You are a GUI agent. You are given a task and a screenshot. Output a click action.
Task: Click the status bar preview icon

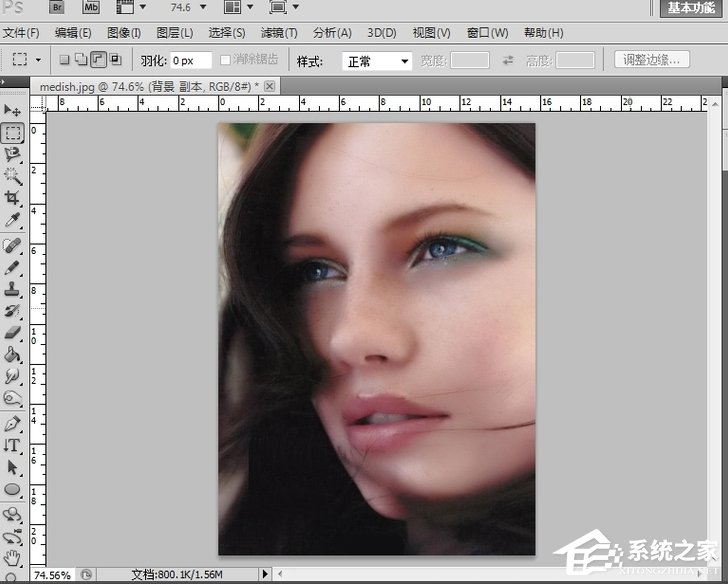[x=86, y=574]
